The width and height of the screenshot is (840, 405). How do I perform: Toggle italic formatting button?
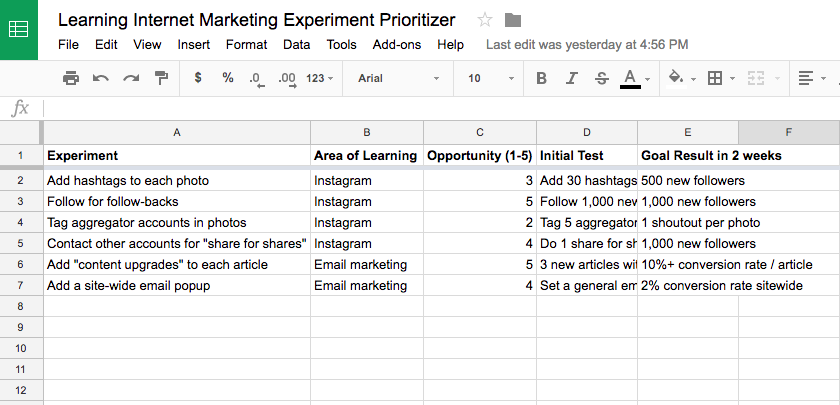point(572,78)
